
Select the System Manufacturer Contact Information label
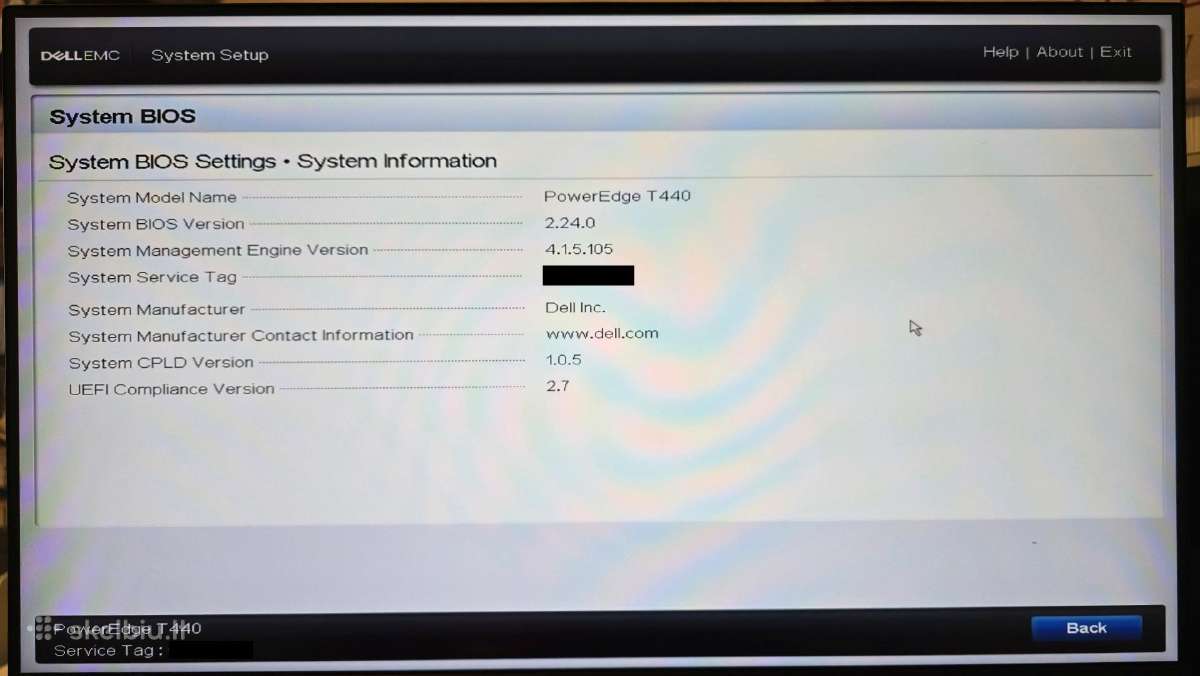pyautogui.click(x=241, y=336)
